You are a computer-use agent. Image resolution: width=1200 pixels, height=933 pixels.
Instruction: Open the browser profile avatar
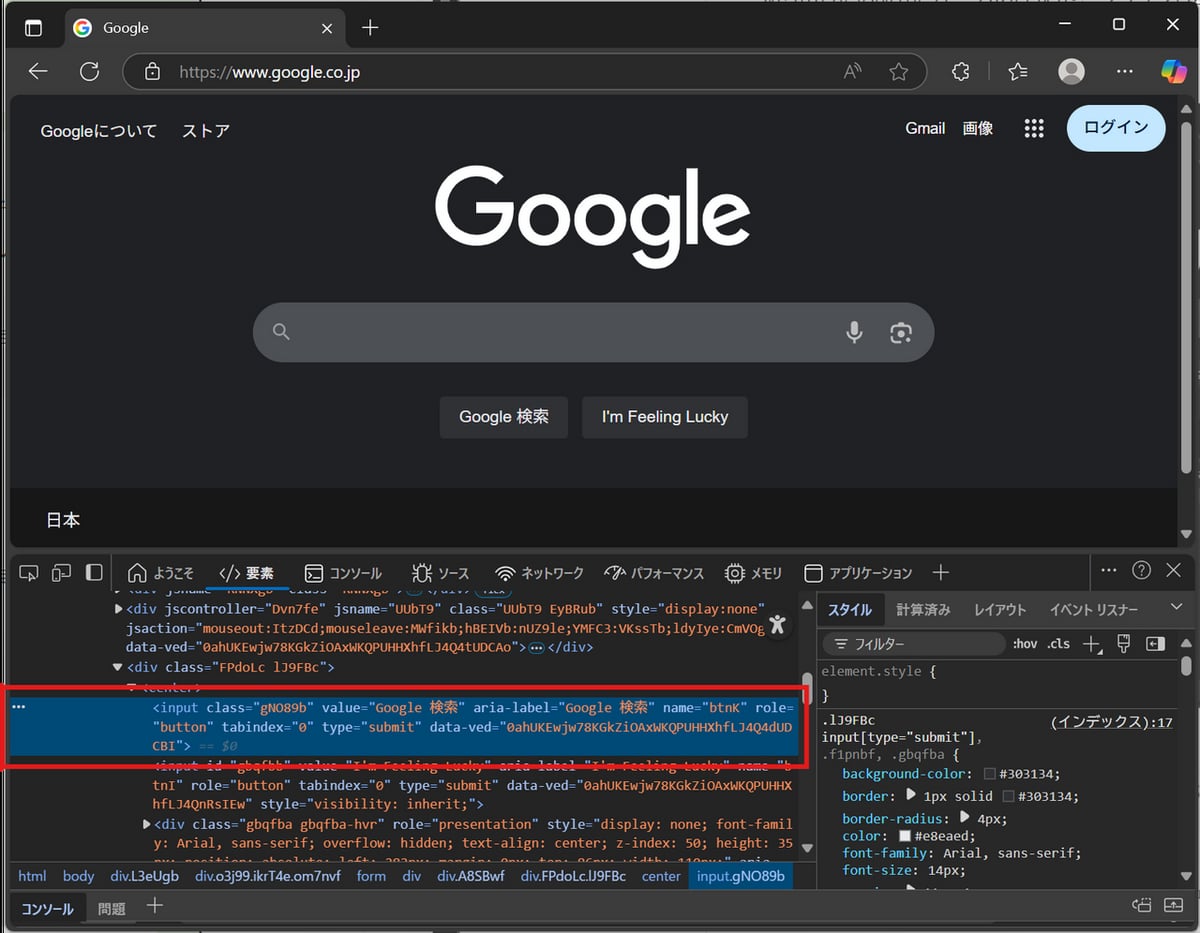[x=1071, y=71]
